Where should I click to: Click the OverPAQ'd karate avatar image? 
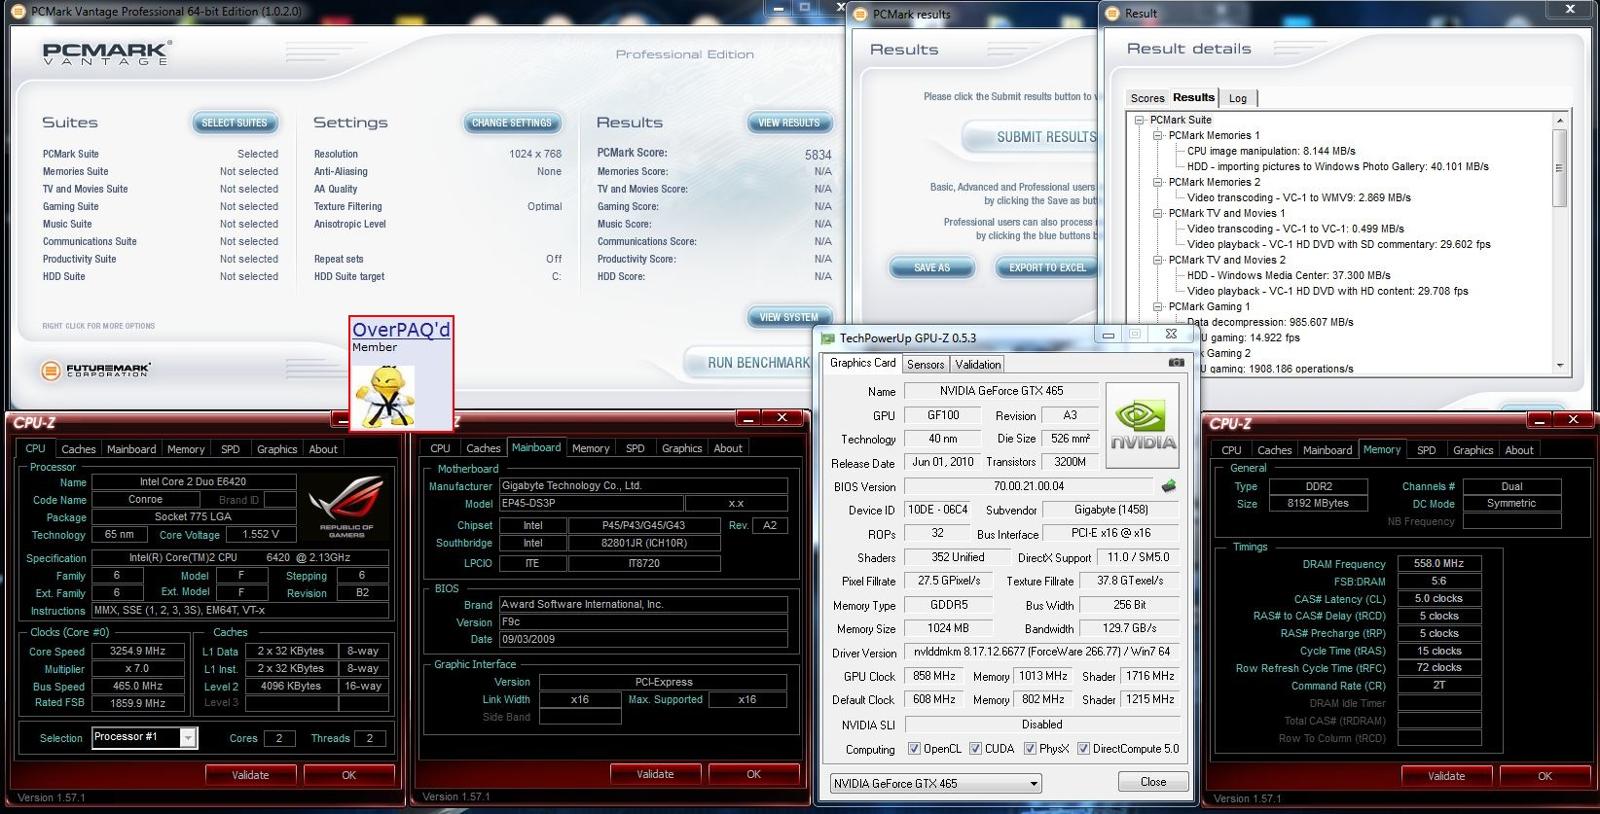[x=386, y=395]
